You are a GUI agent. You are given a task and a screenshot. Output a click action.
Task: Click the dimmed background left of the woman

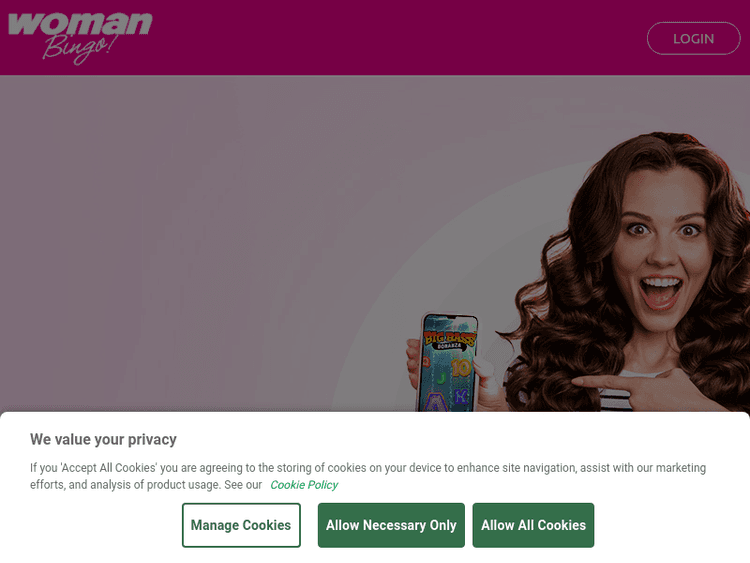(191, 239)
